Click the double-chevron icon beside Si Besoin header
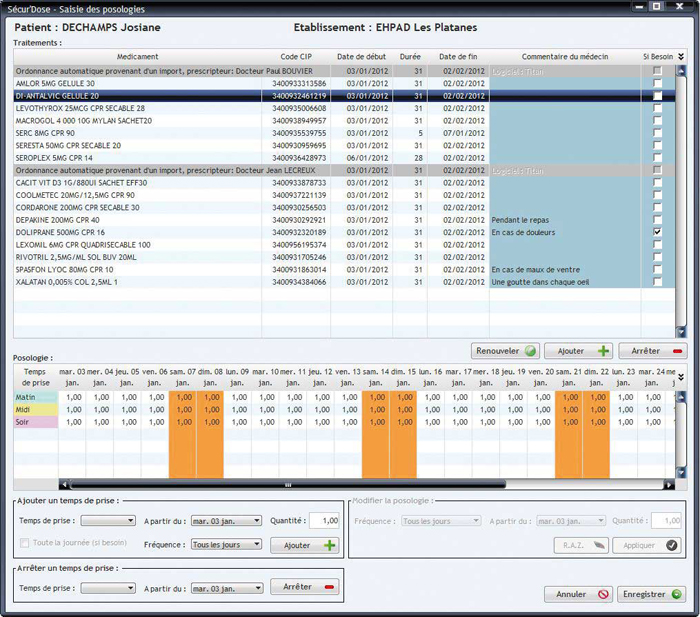Screen dimensions: 700x617 pyautogui.click(x=681, y=57)
